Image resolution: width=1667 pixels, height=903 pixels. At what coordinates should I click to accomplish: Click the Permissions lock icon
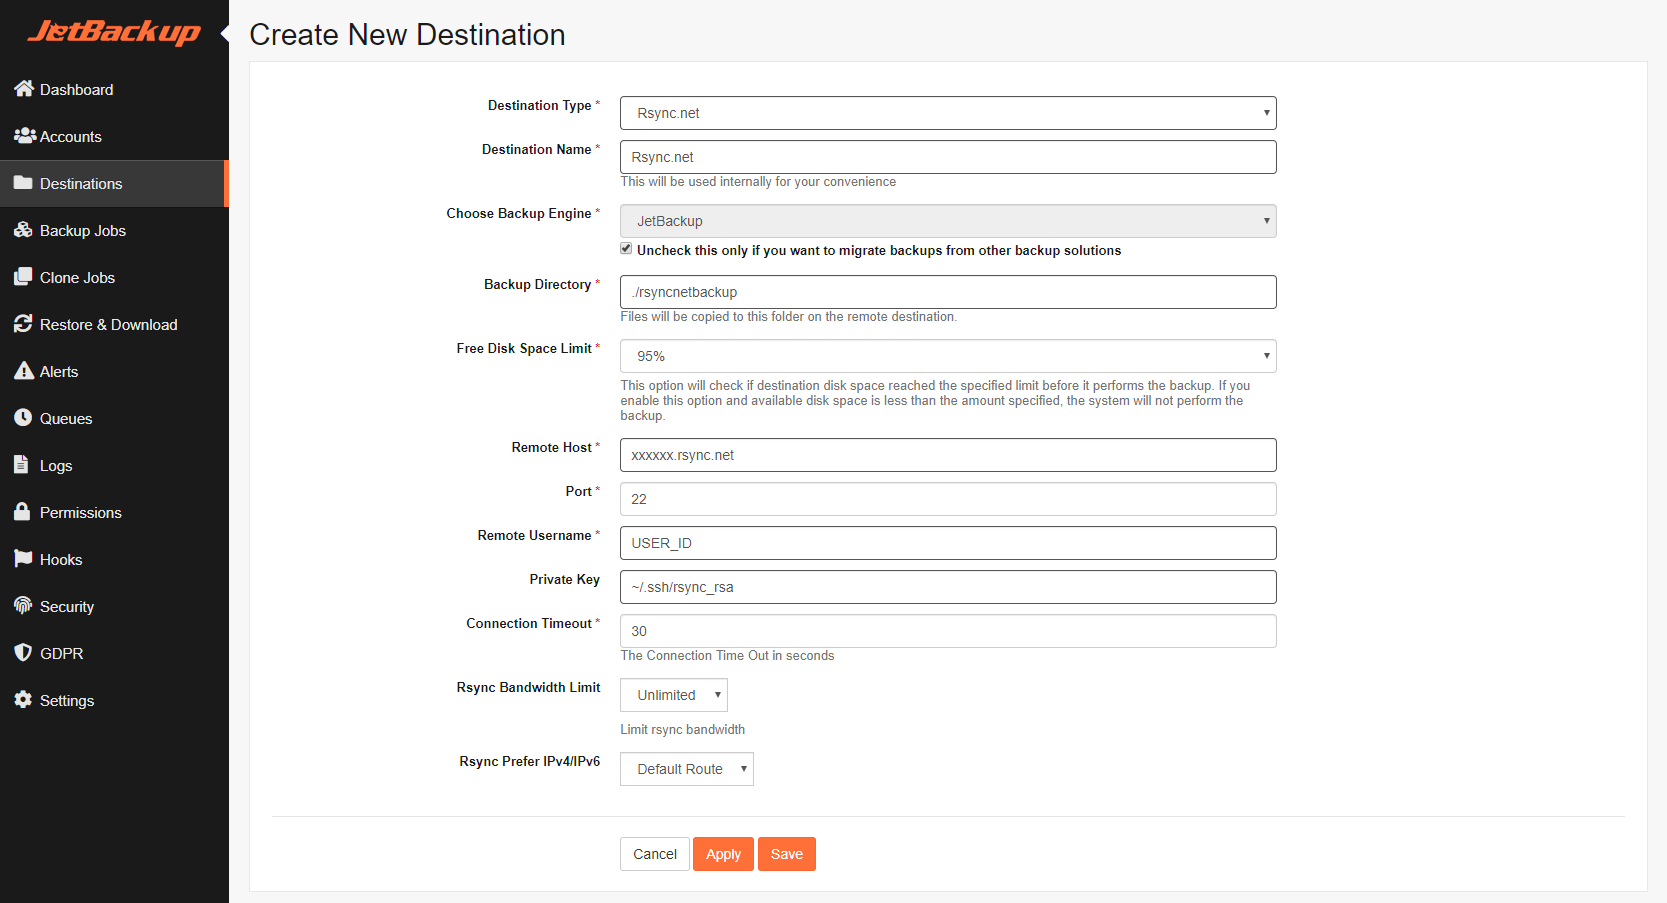pyautogui.click(x=22, y=512)
